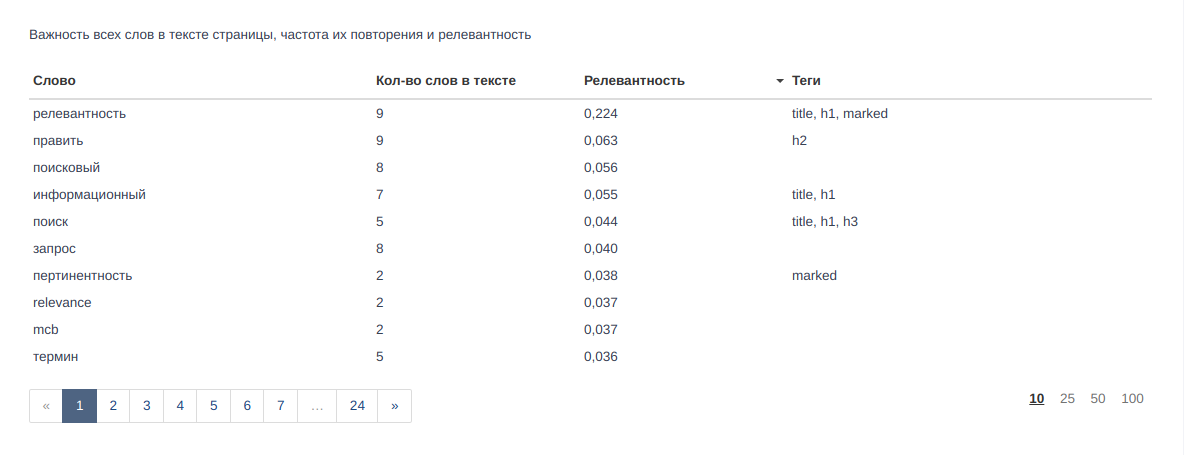Show 100 rows per page
Viewport: 1184px width, 455px height.
point(1132,399)
